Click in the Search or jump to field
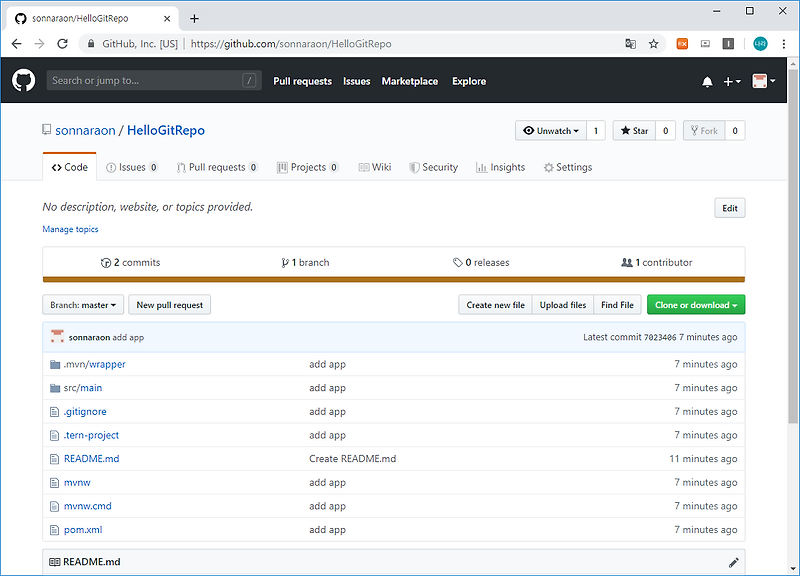The image size is (800, 576). click(x=150, y=80)
